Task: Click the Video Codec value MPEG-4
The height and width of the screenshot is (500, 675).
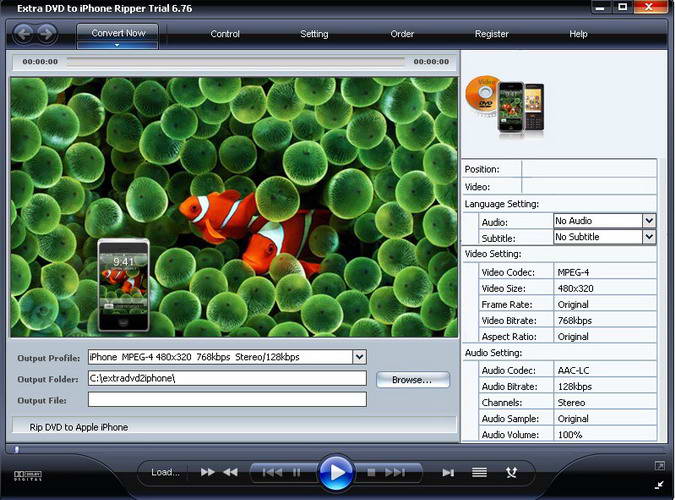Action: 573,272
